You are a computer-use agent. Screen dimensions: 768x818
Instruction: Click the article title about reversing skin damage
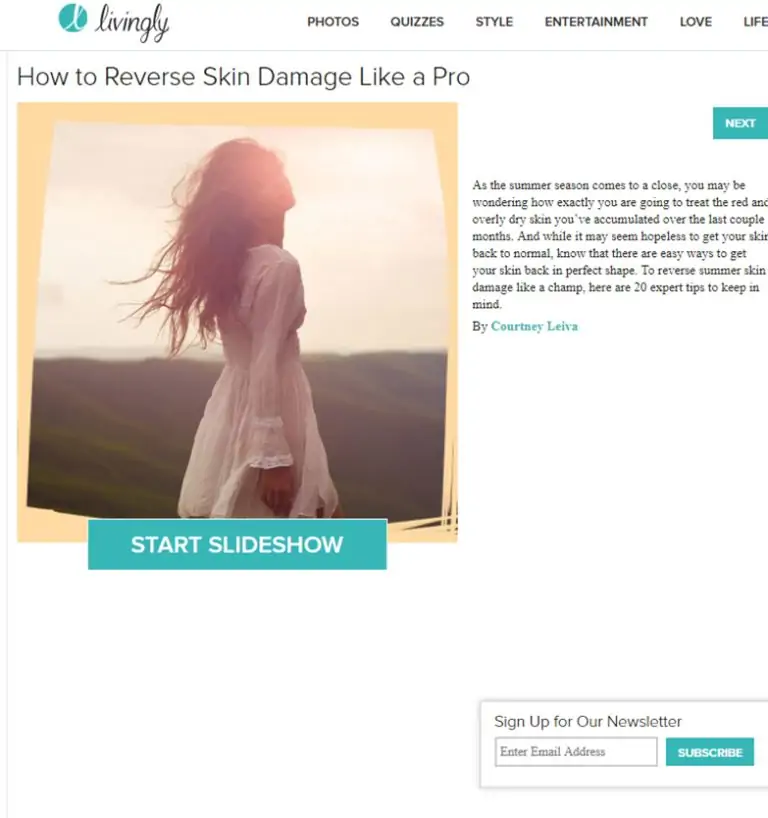point(243,77)
